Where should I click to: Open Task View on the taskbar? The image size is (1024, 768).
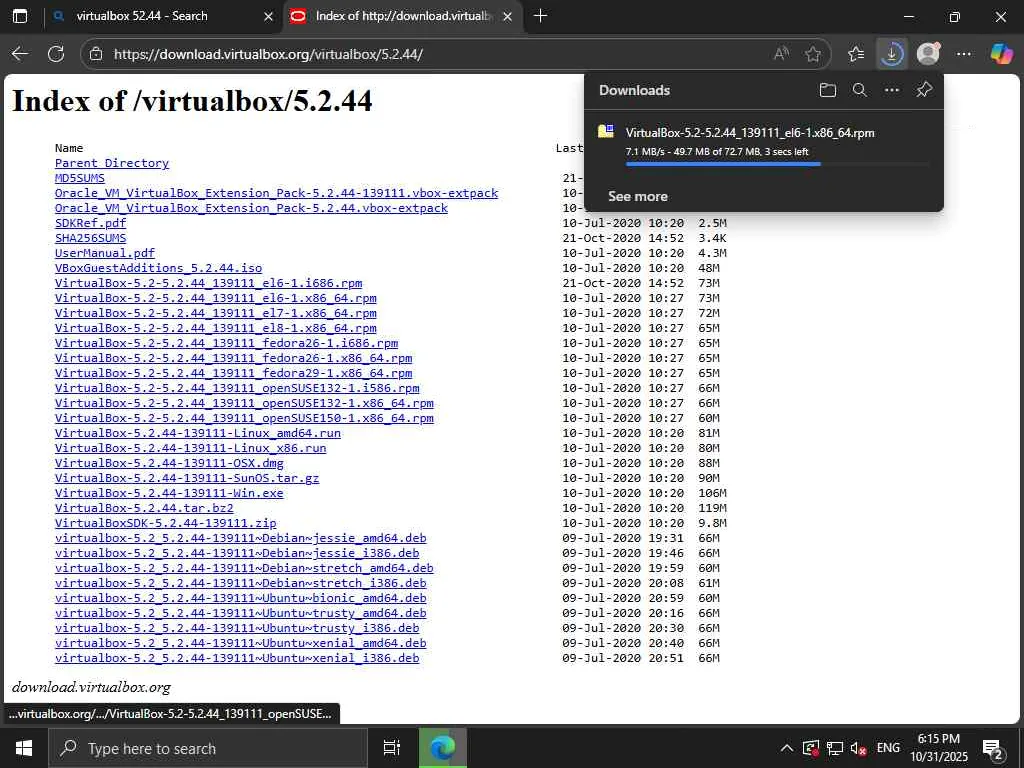point(392,748)
